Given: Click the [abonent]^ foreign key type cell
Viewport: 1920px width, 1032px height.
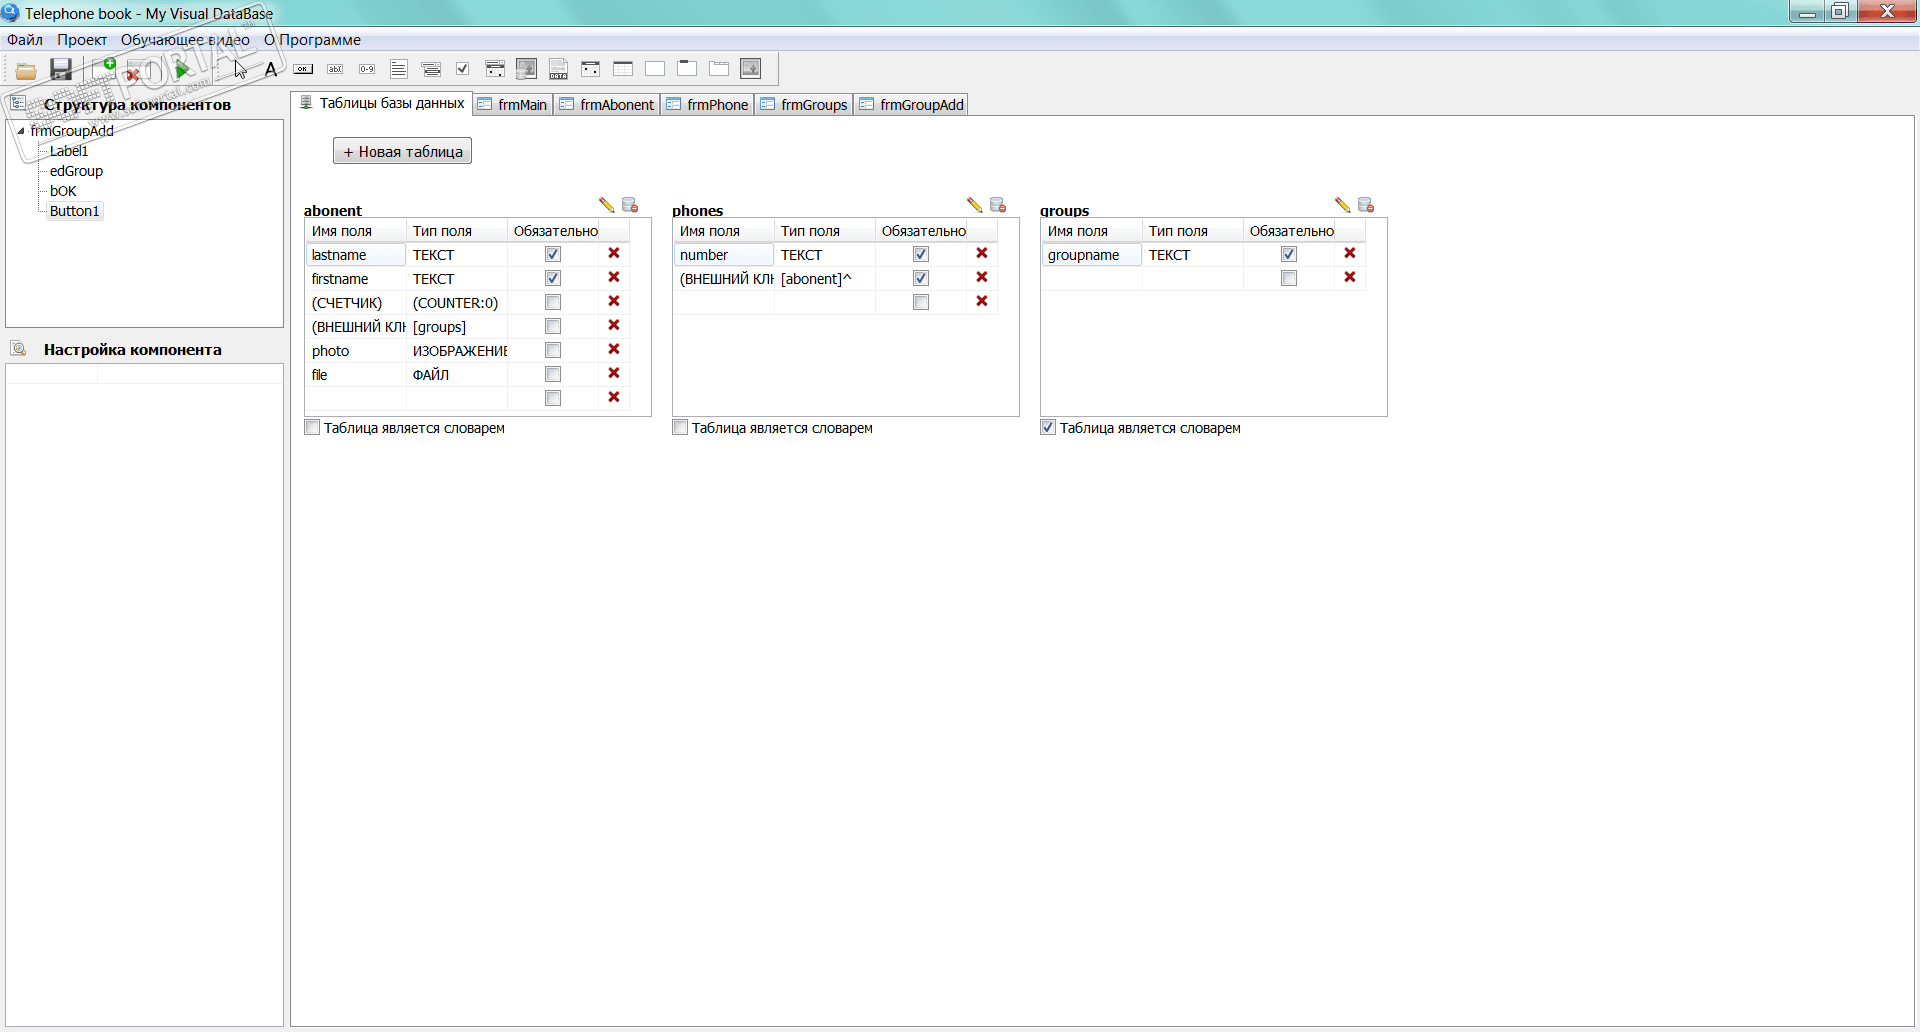Looking at the screenshot, I should click(826, 279).
